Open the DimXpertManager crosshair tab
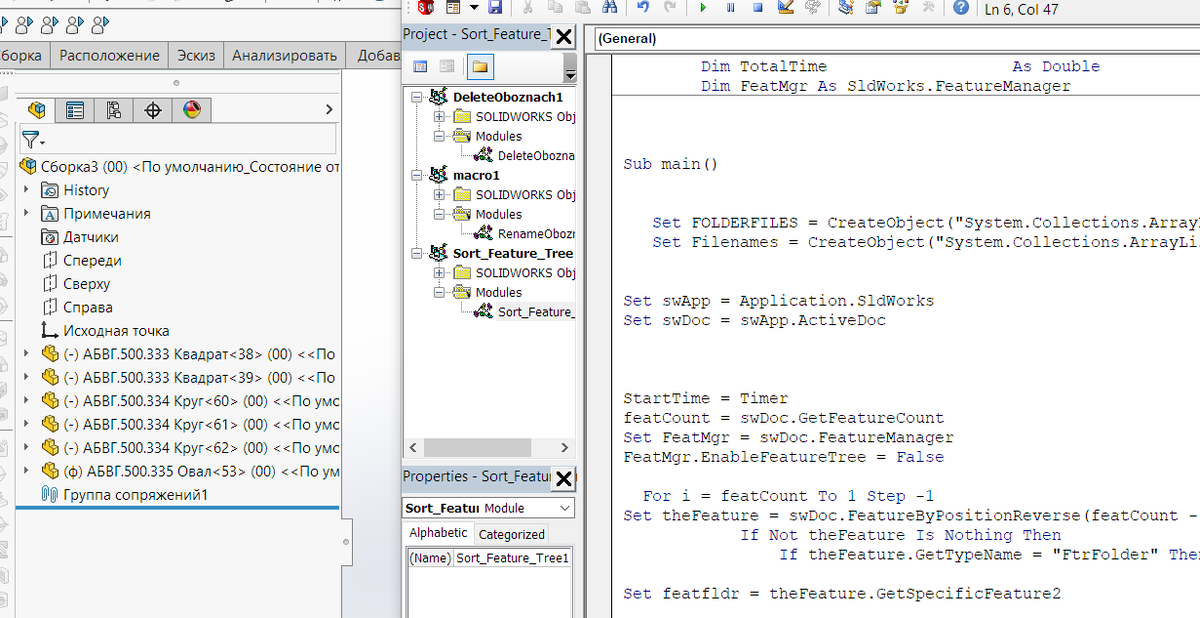Screen dimensions: 1200x618 click(152, 110)
